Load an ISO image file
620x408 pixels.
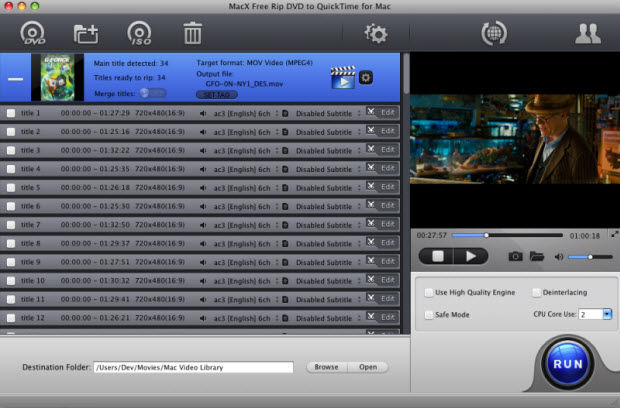(139, 33)
